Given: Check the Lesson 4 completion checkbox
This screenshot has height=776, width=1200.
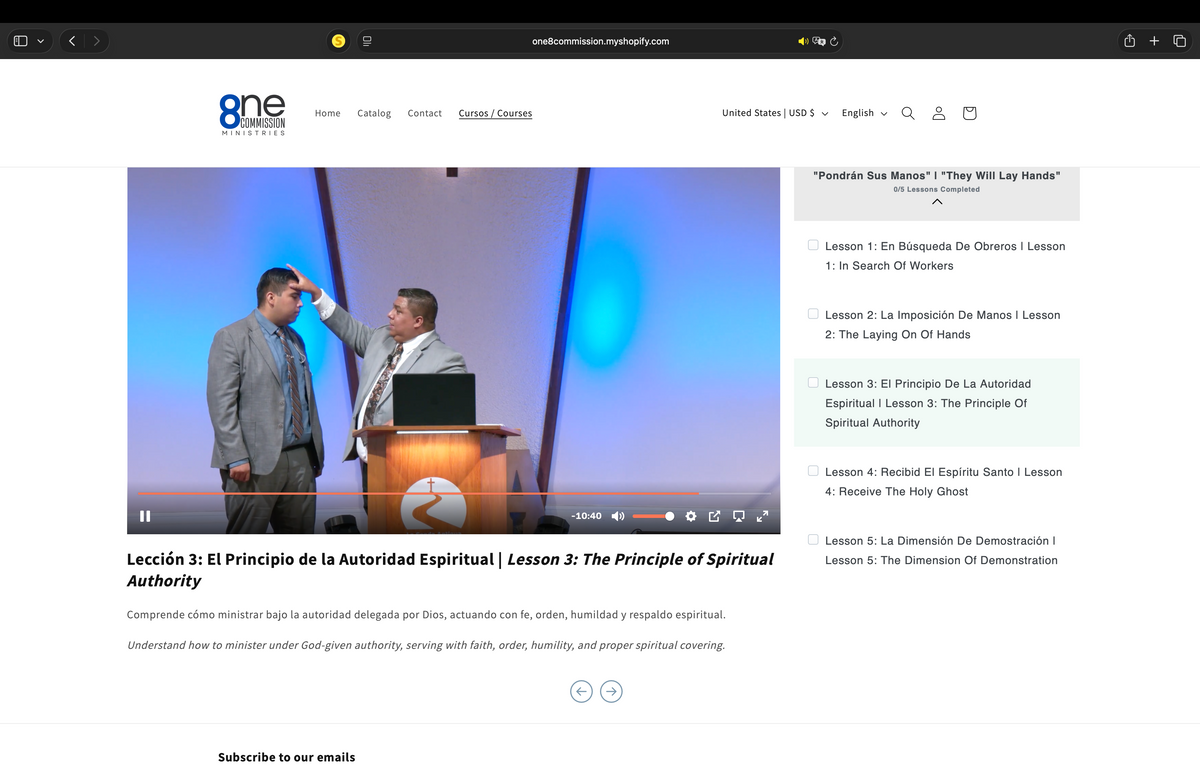Looking at the screenshot, I should coord(813,471).
